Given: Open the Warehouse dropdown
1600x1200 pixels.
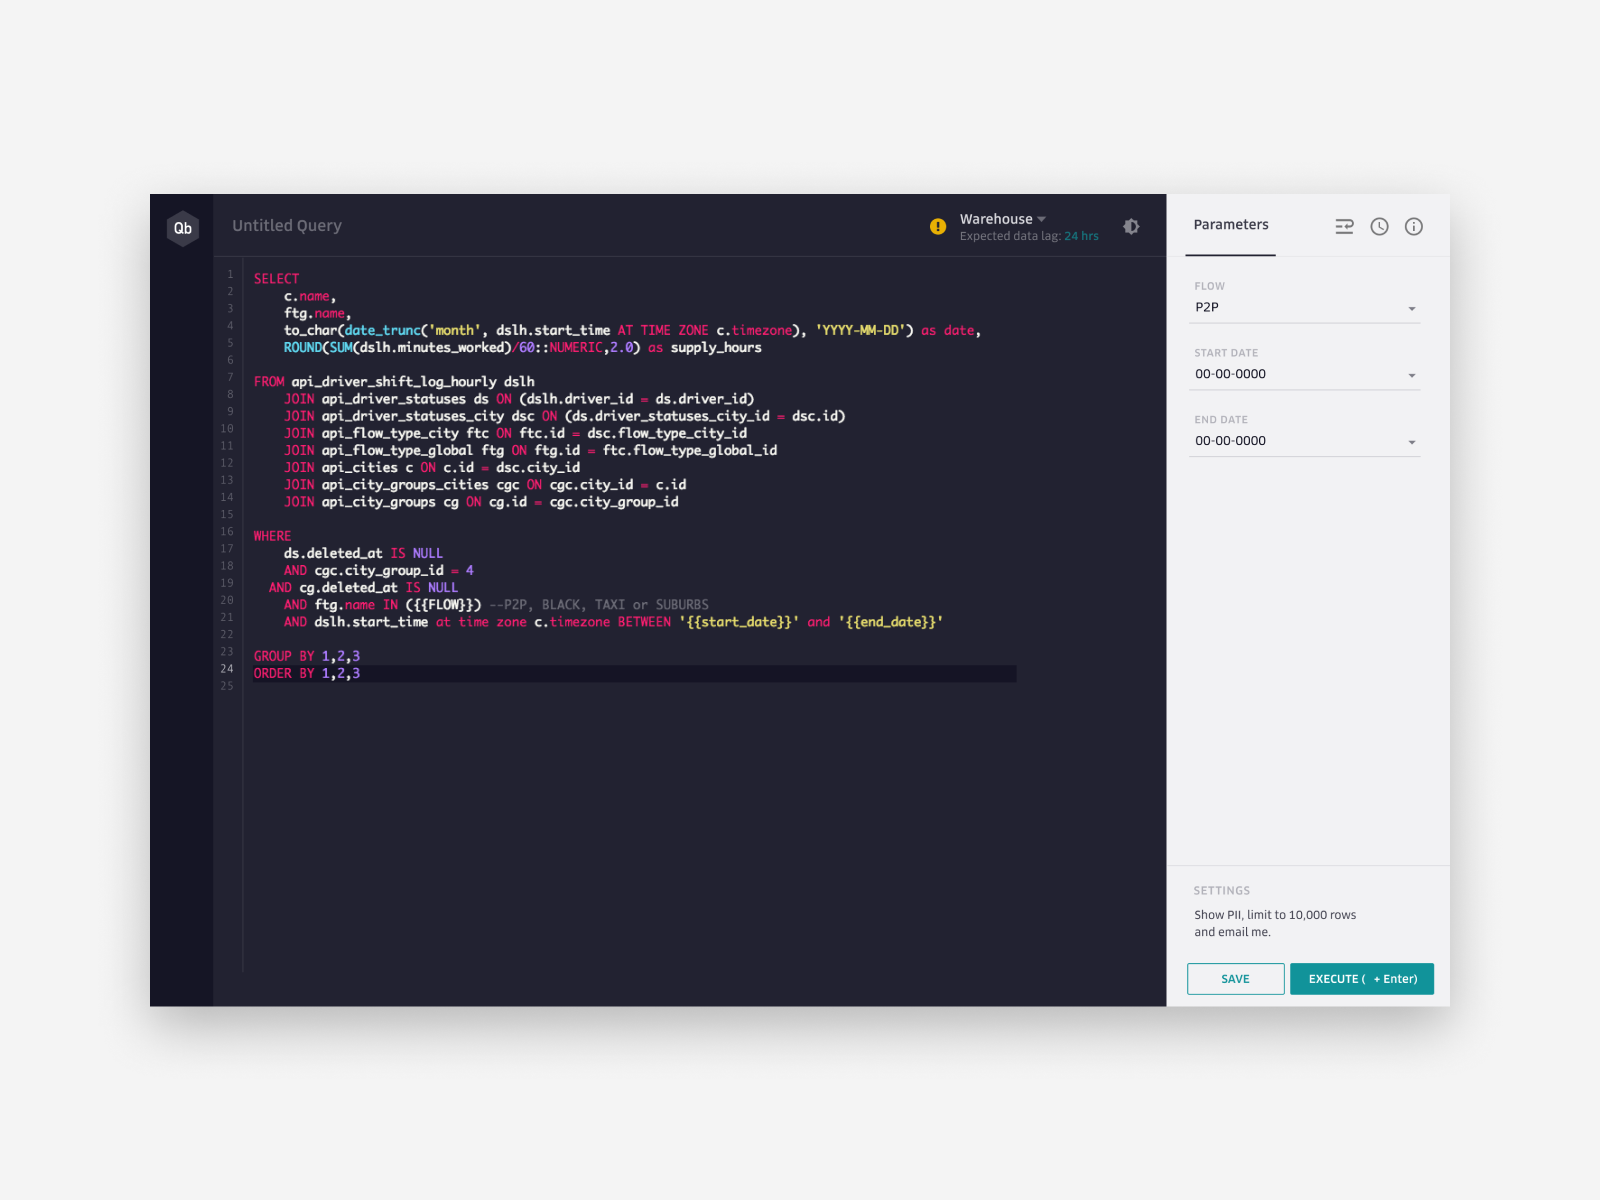Looking at the screenshot, I should click(1000, 218).
